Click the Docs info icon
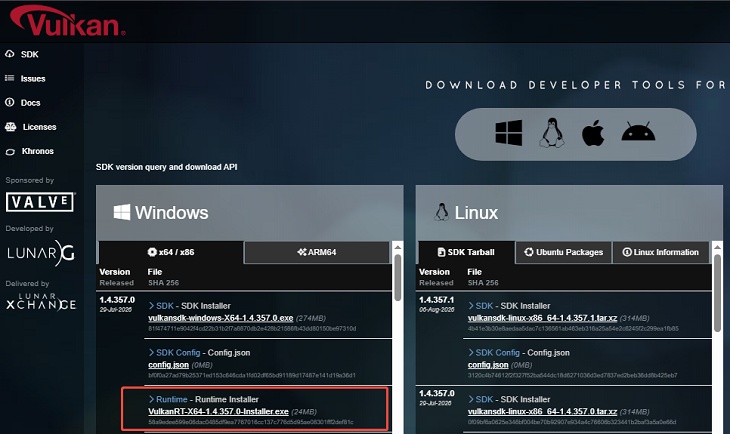This screenshot has height=434, width=730. click(10, 102)
